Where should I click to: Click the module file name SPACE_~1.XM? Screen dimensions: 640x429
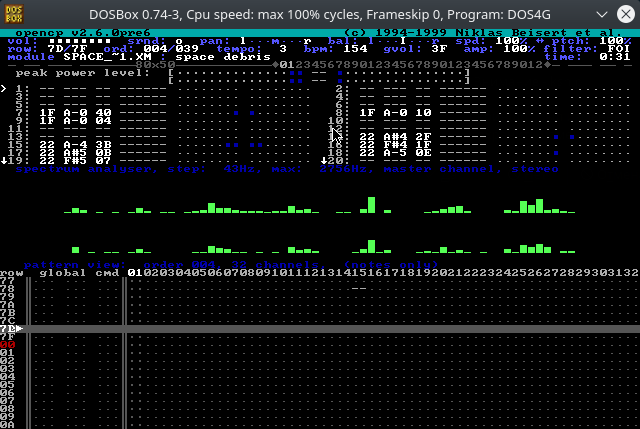pos(108,57)
